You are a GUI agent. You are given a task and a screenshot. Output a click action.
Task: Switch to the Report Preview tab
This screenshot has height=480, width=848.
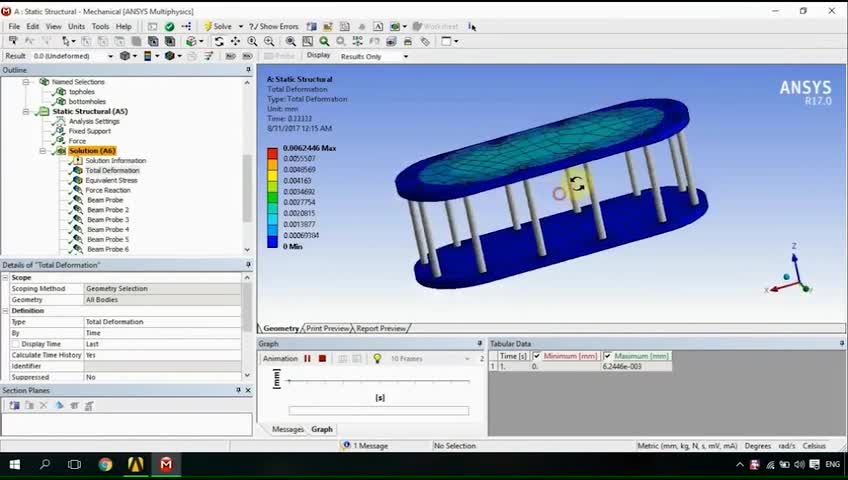[381, 328]
